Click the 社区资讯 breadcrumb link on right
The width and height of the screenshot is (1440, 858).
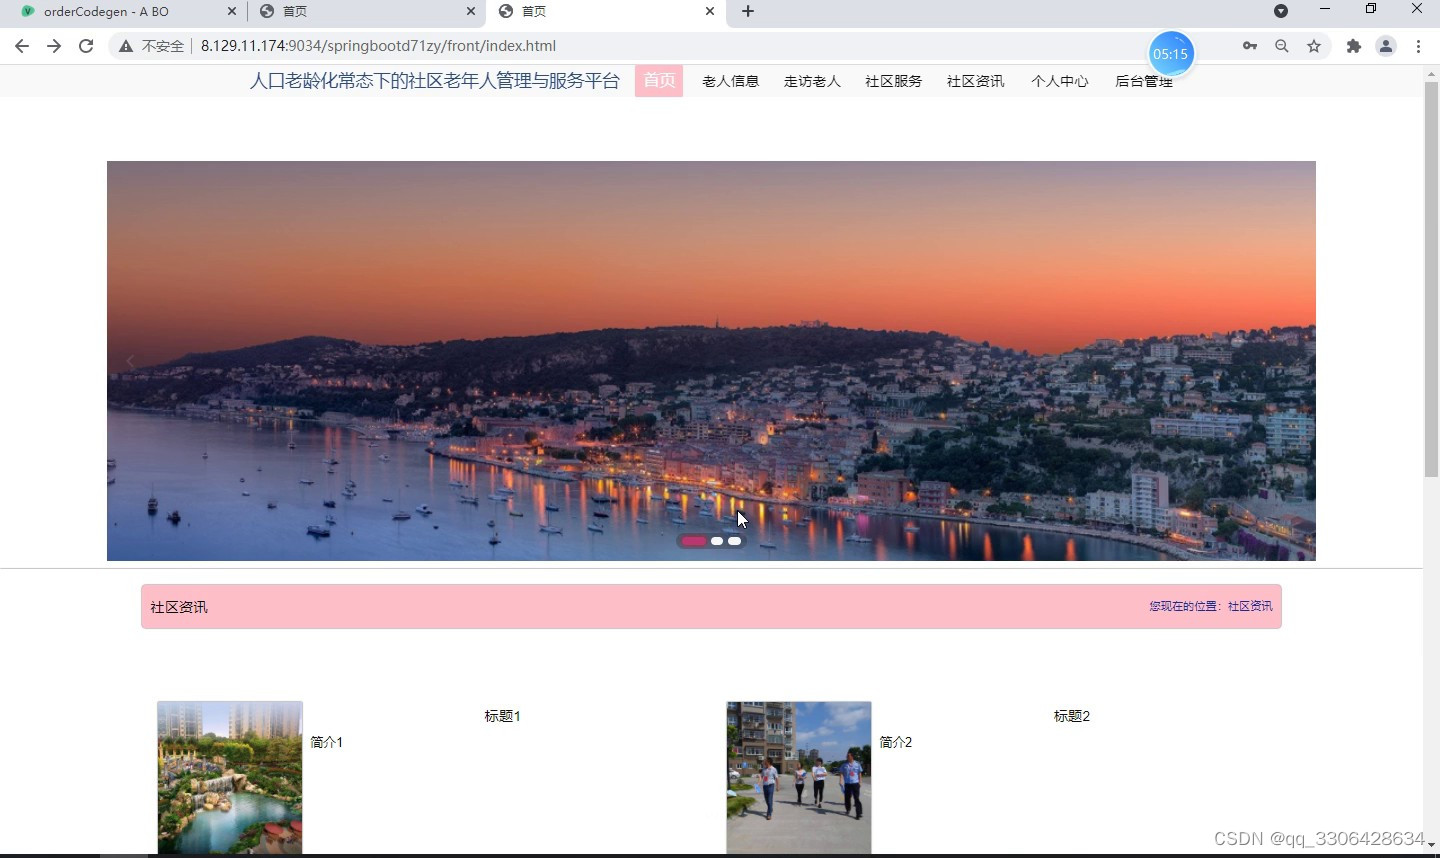pos(1250,606)
